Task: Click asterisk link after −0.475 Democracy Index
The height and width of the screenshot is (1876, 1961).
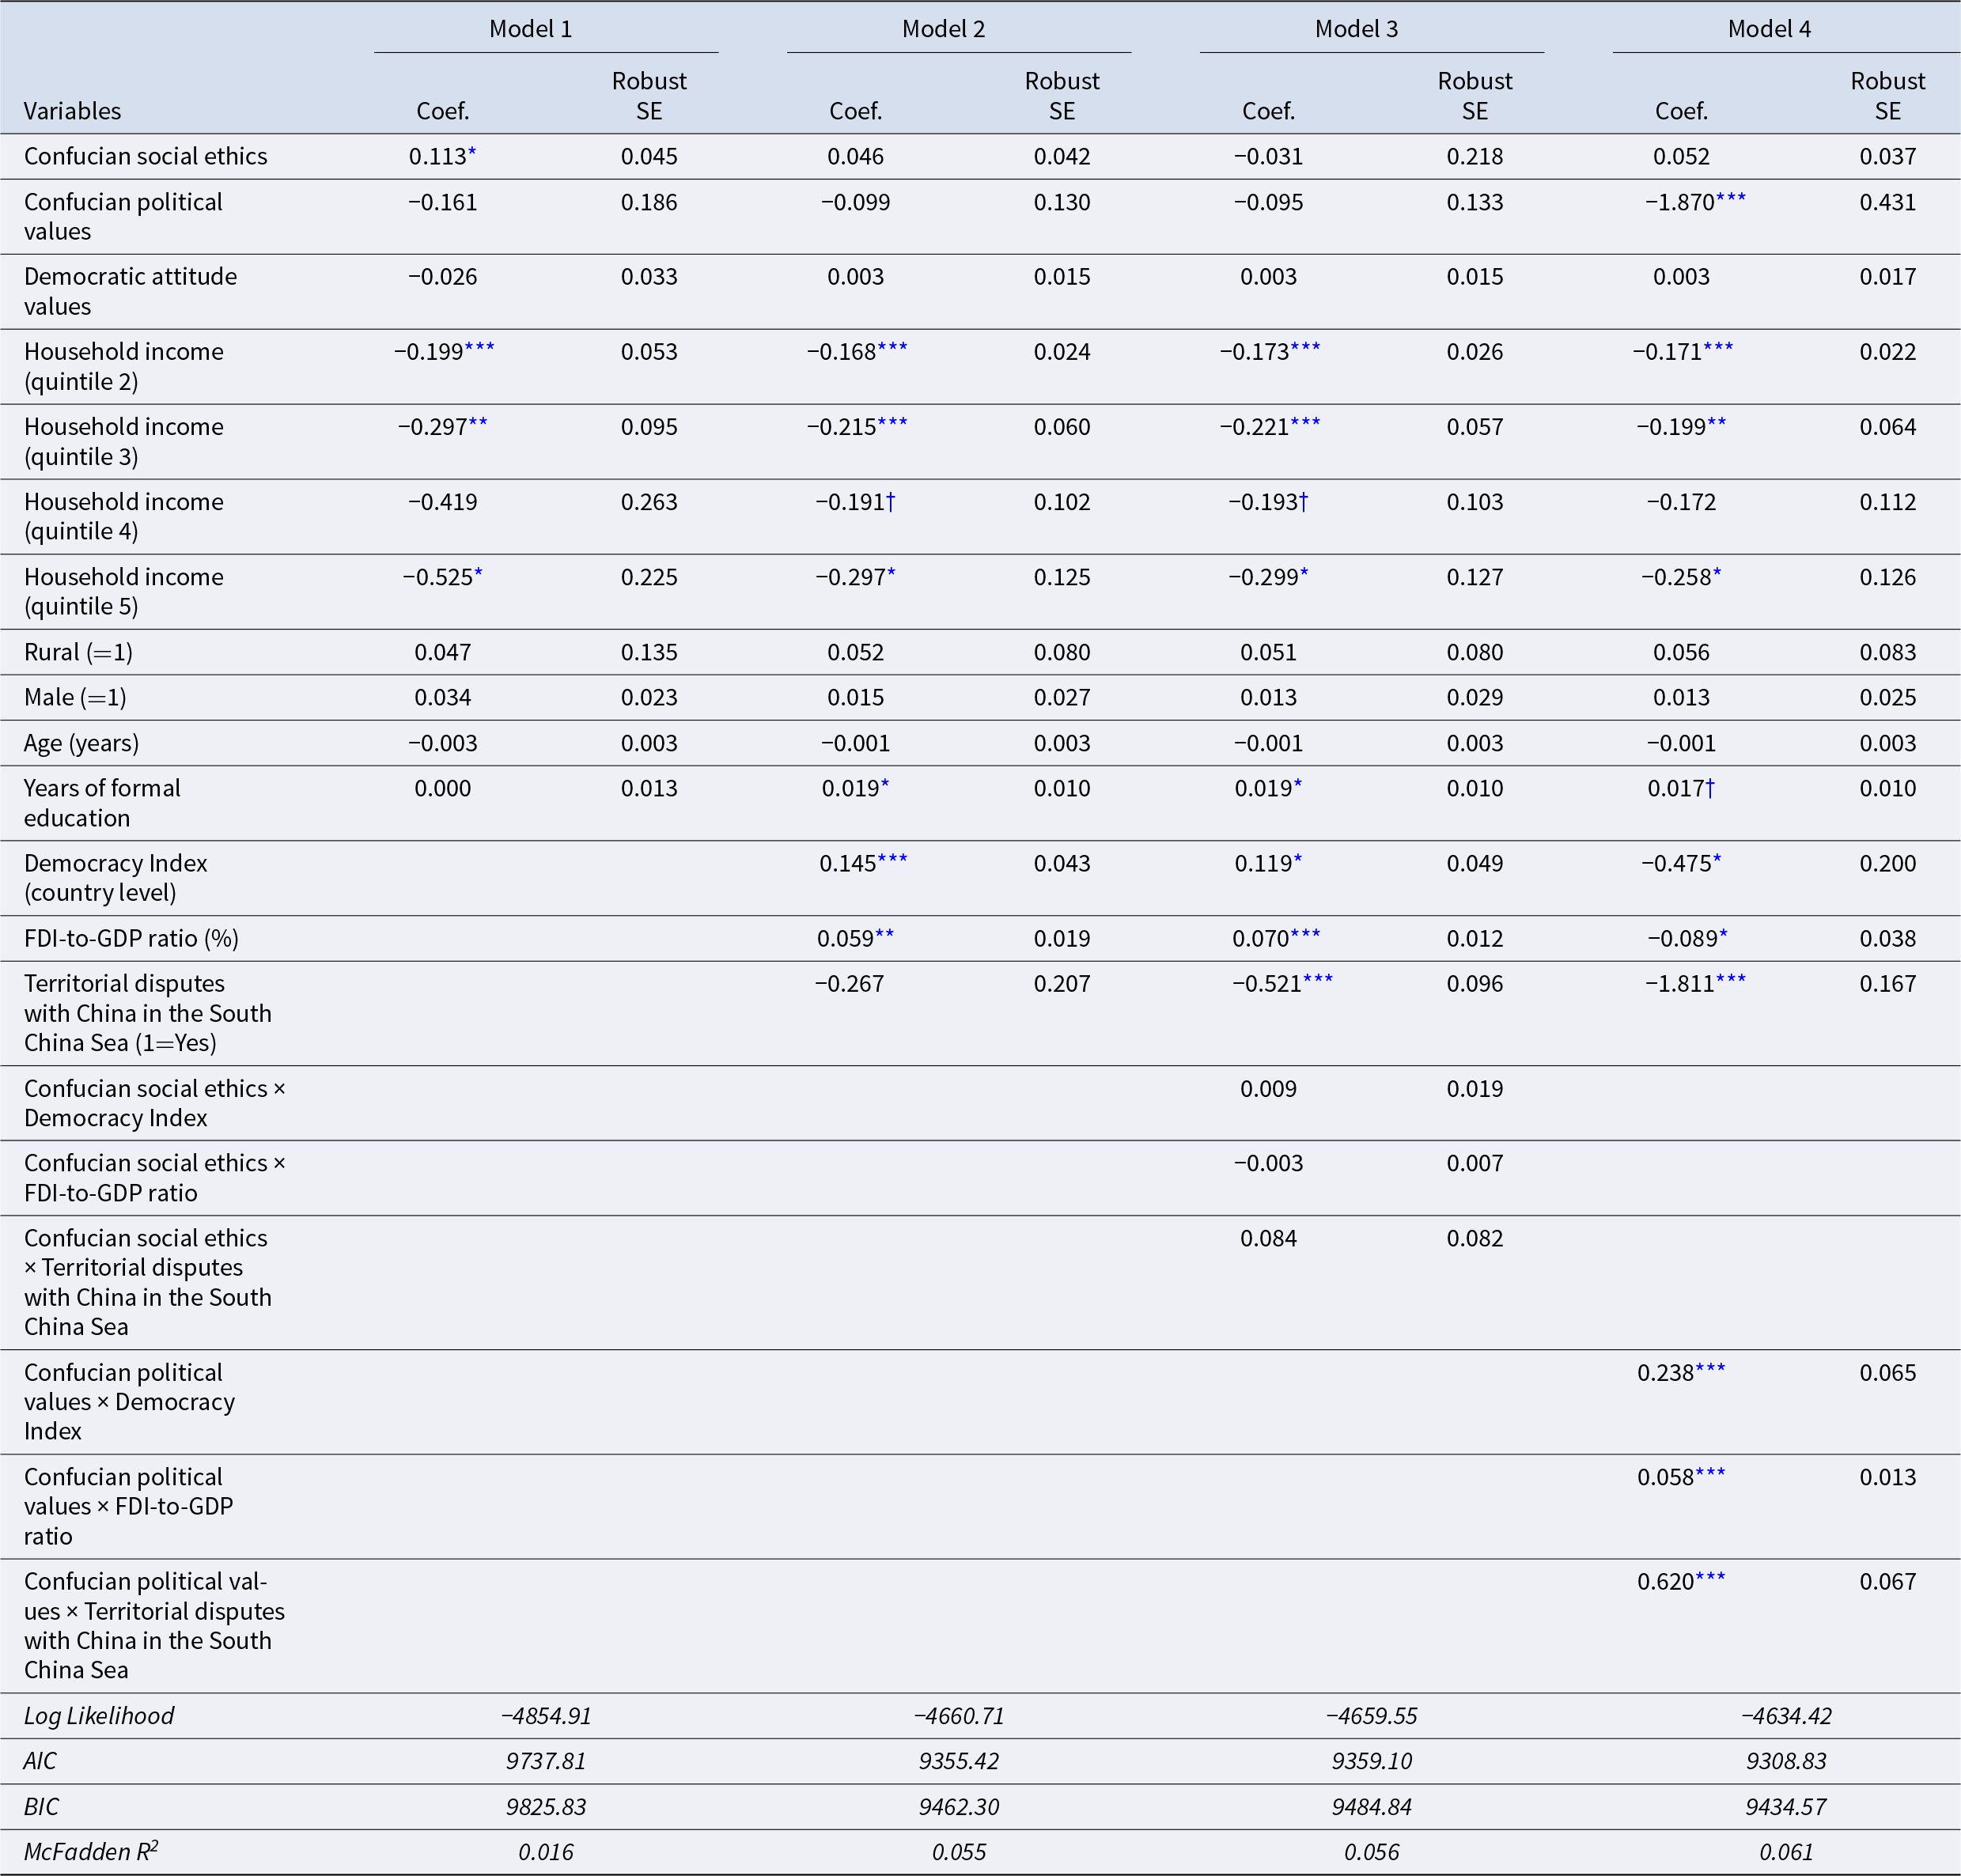Action: pyautogui.click(x=1717, y=859)
